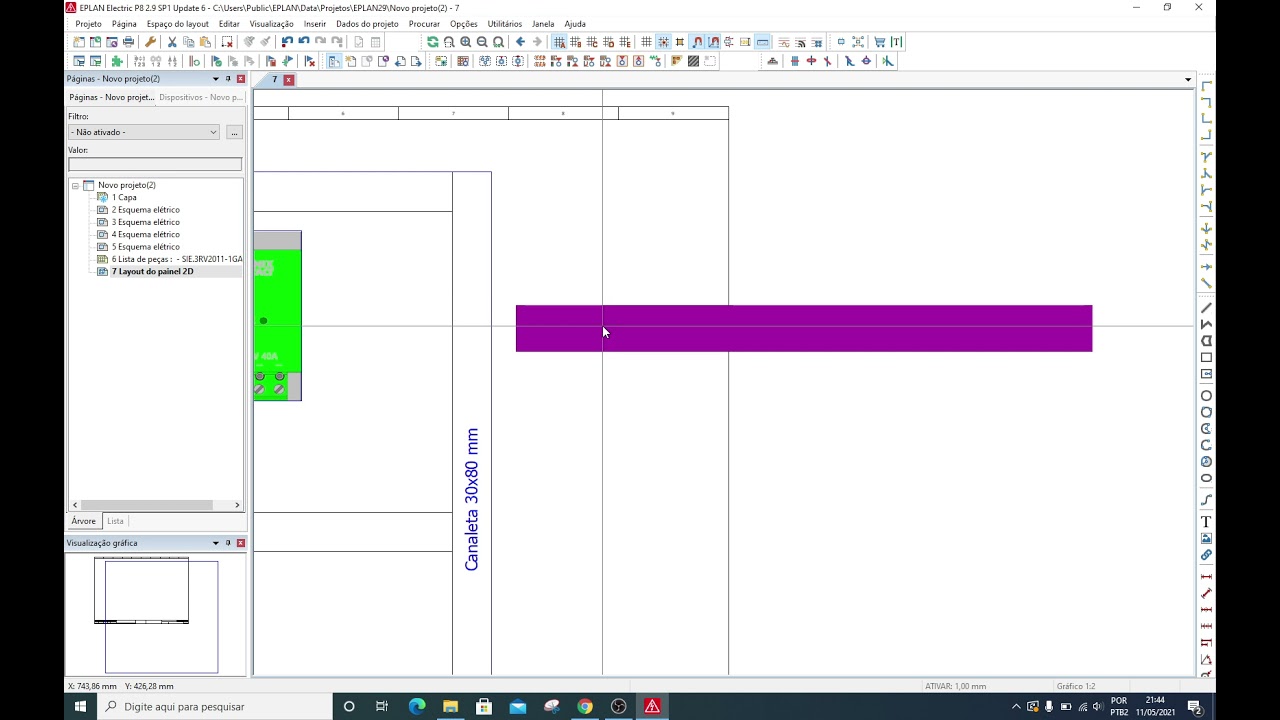Click the Paste clipboard icon
This screenshot has width=1280, height=720.
pyautogui.click(x=205, y=42)
